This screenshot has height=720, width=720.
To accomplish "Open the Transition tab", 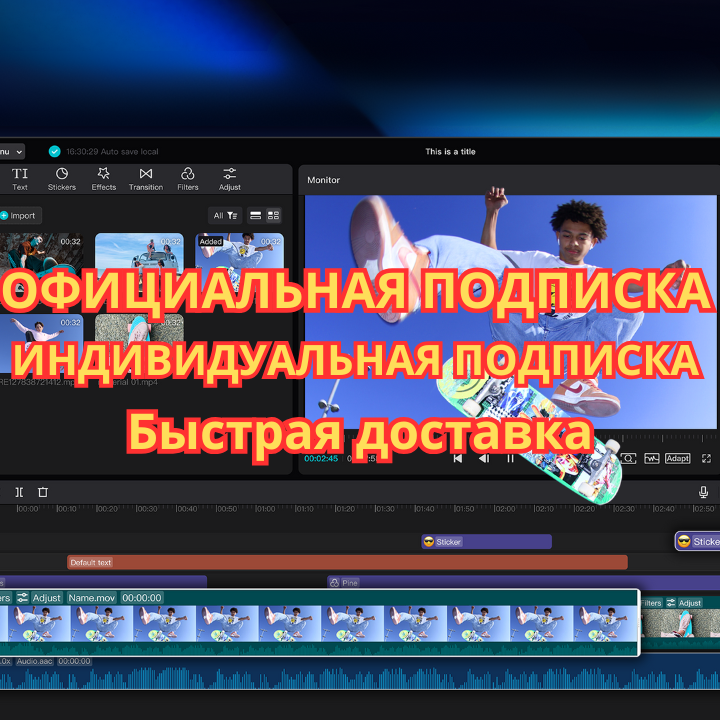I will (146, 179).
